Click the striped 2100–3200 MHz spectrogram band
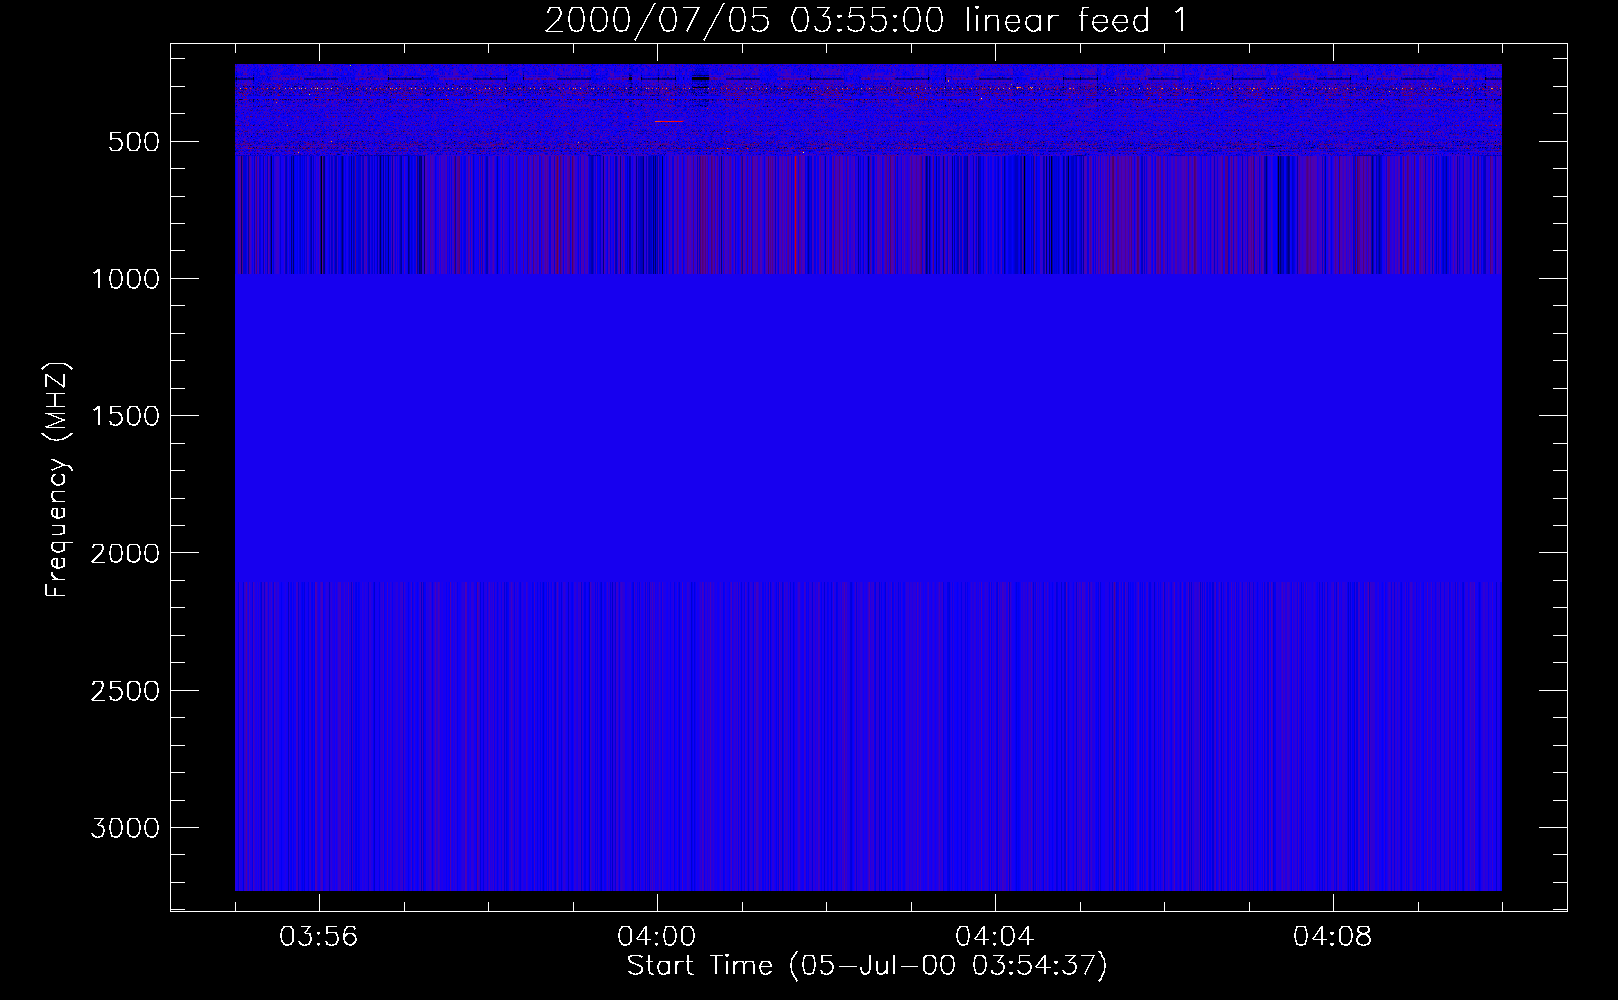This screenshot has height=1000, width=1618. 868,735
